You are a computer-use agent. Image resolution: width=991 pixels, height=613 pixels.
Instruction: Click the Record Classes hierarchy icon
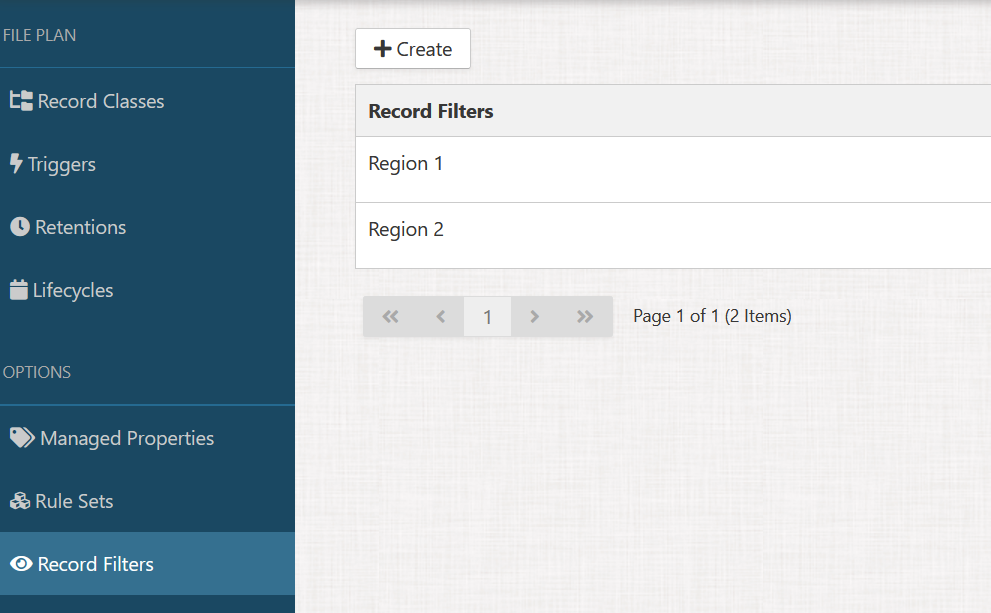[x=21, y=100]
